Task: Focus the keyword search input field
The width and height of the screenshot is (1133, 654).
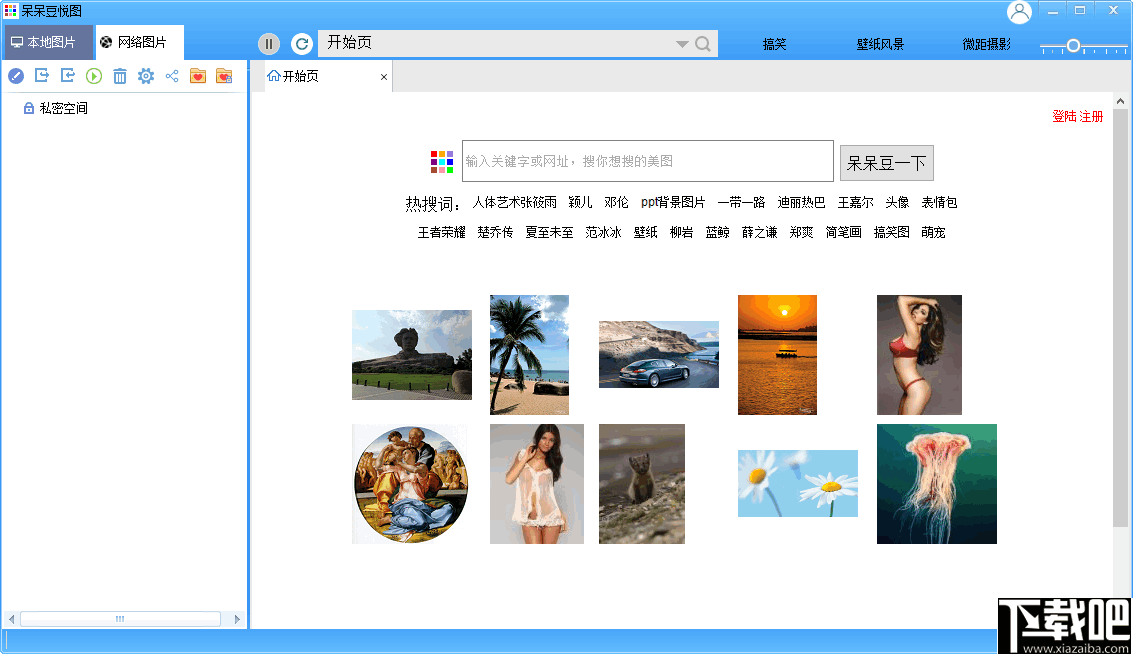Action: pos(647,161)
